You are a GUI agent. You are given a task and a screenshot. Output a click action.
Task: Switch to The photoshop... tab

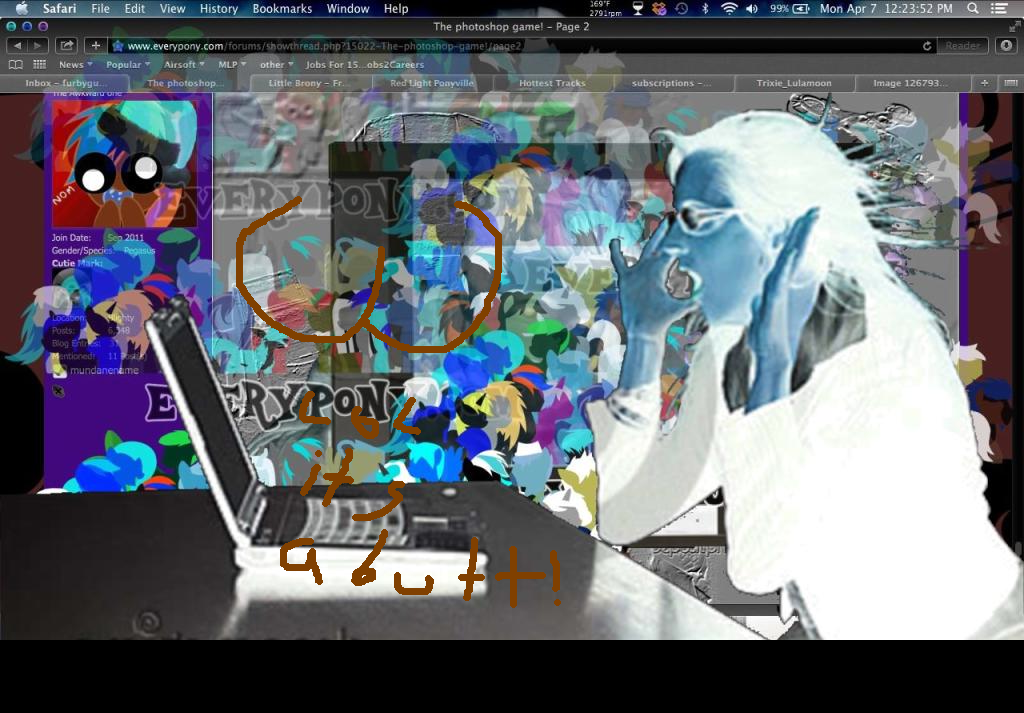(x=191, y=83)
